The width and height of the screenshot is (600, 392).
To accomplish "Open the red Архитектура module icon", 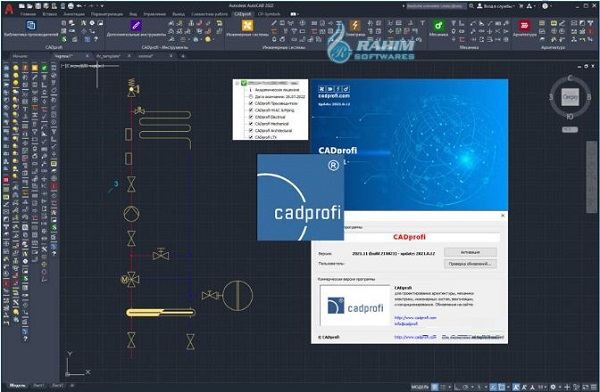I will tap(524, 25).
